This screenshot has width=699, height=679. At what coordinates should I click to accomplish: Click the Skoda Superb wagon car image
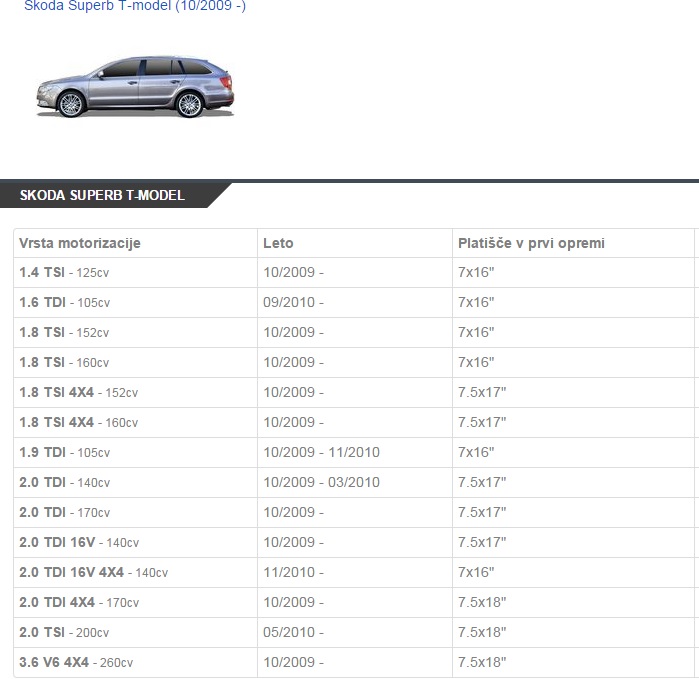[x=136, y=87]
